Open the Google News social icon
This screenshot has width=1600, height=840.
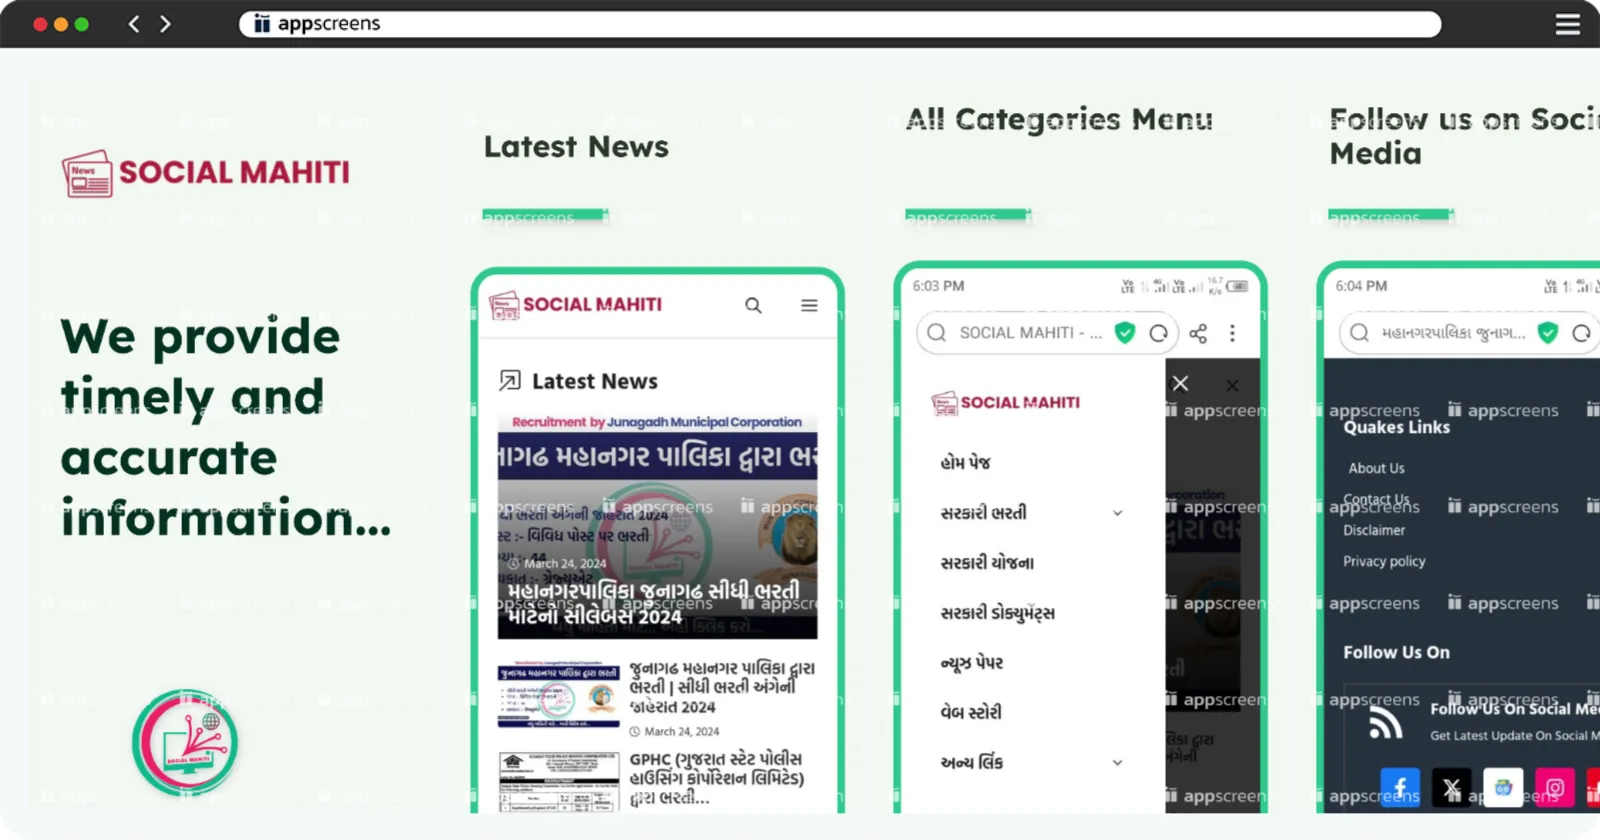tap(1503, 788)
